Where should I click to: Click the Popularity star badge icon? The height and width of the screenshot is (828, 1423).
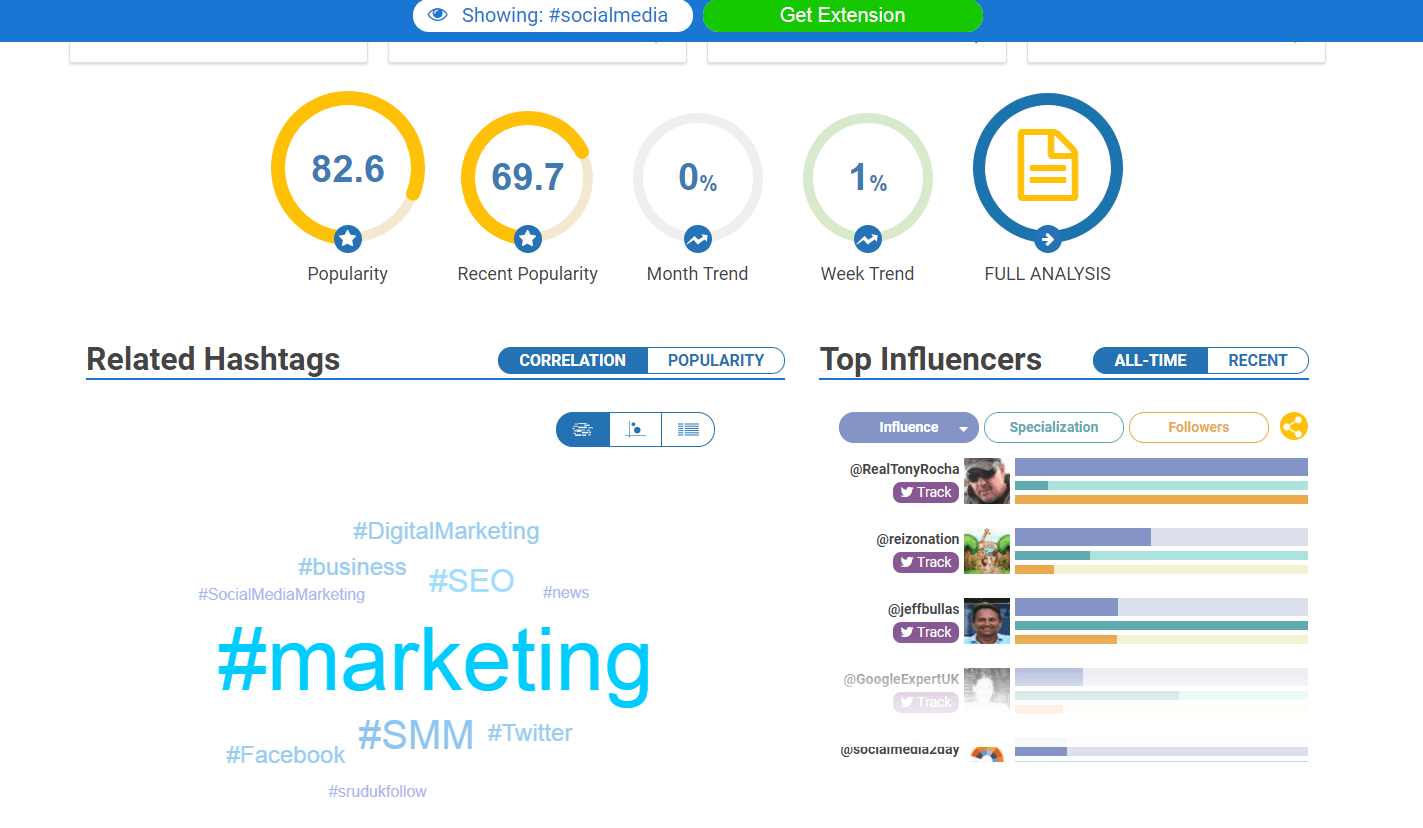pyautogui.click(x=347, y=239)
